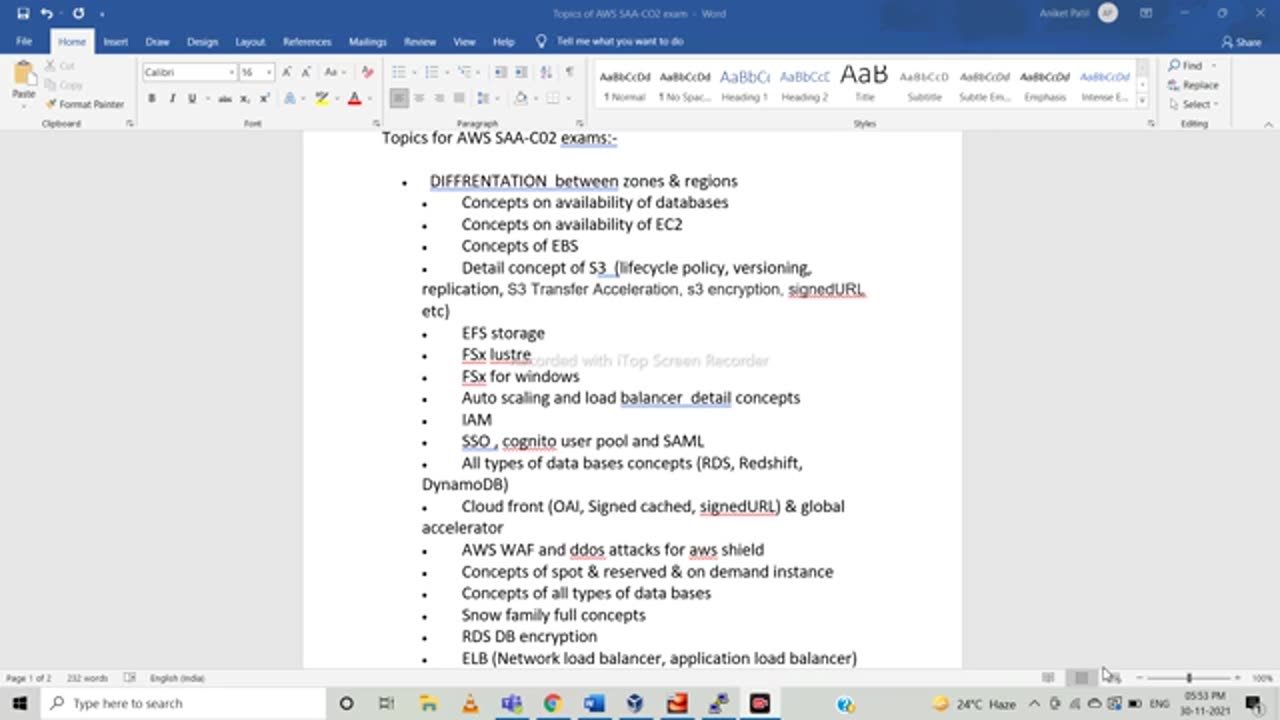Switch to the Mailings tab

pyautogui.click(x=367, y=42)
